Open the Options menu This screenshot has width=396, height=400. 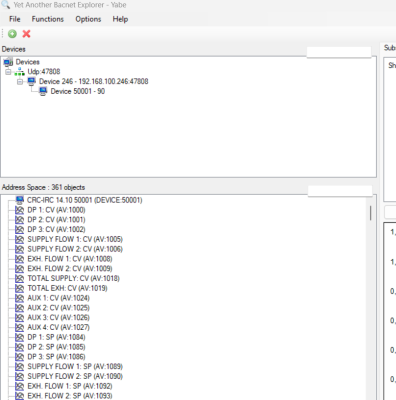pyautogui.click(x=88, y=19)
